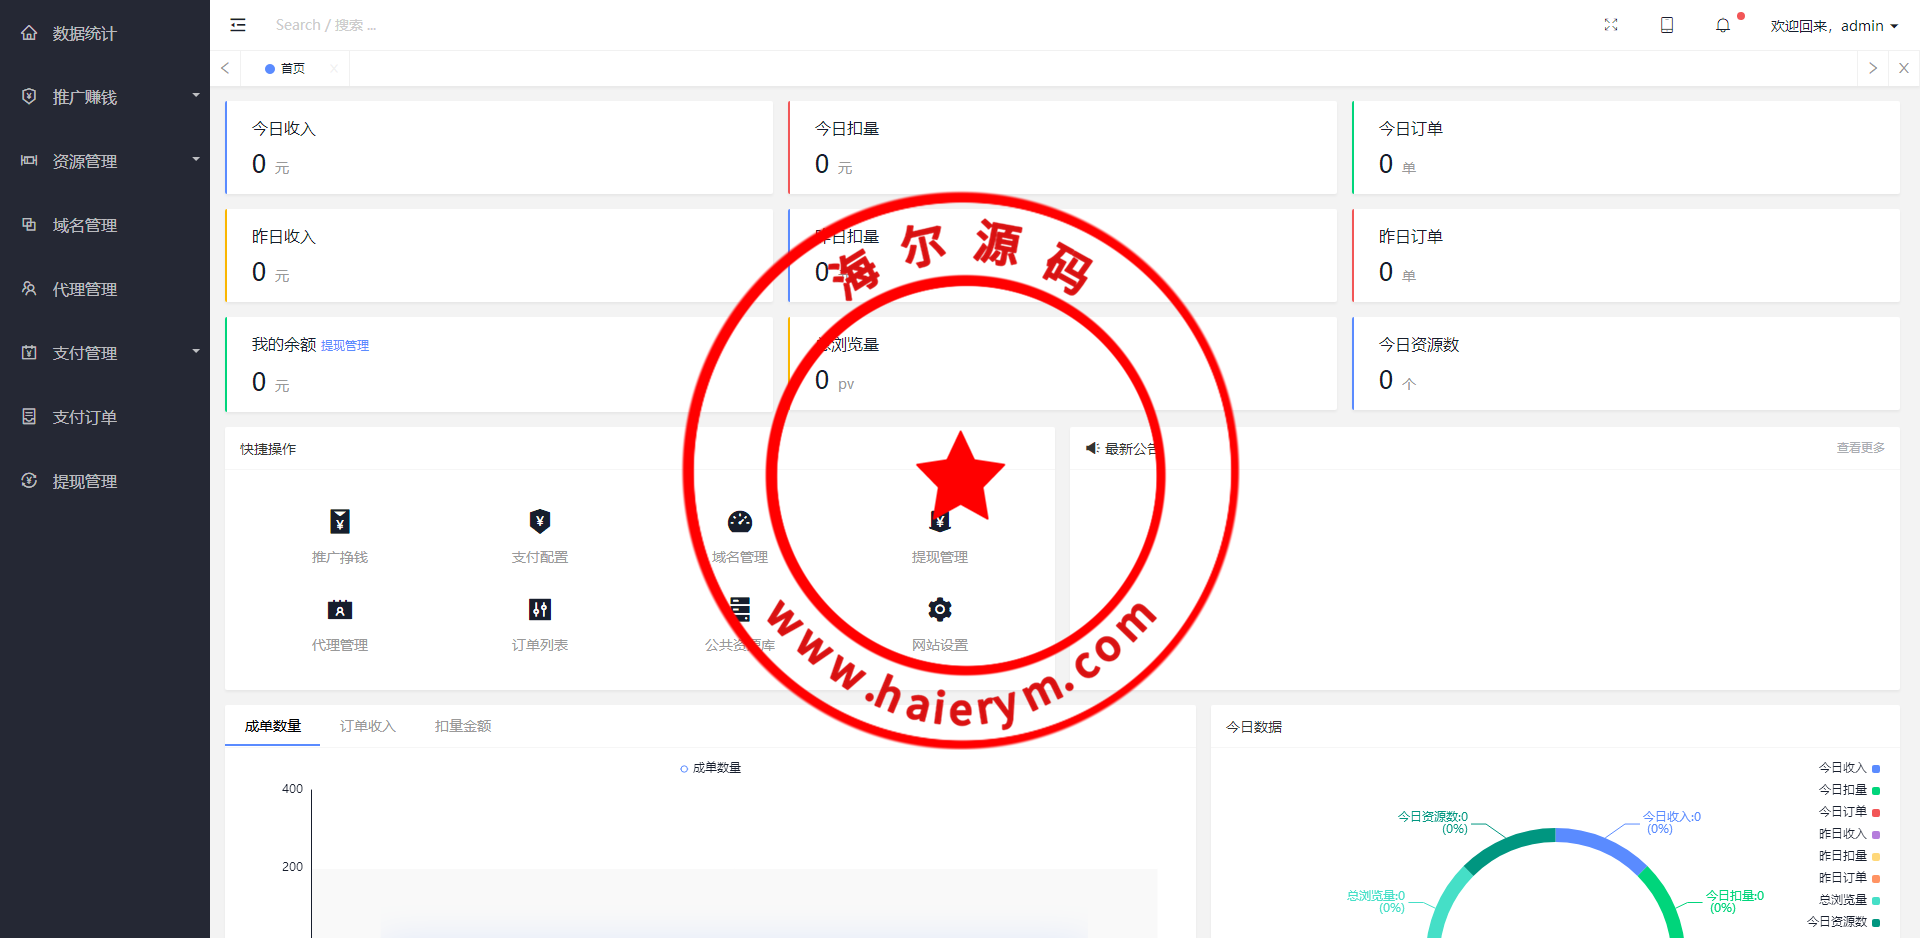Open 订单列表 quick action icon
Image resolution: width=1920 pixels, height=938 pixels.
point(540,610)
